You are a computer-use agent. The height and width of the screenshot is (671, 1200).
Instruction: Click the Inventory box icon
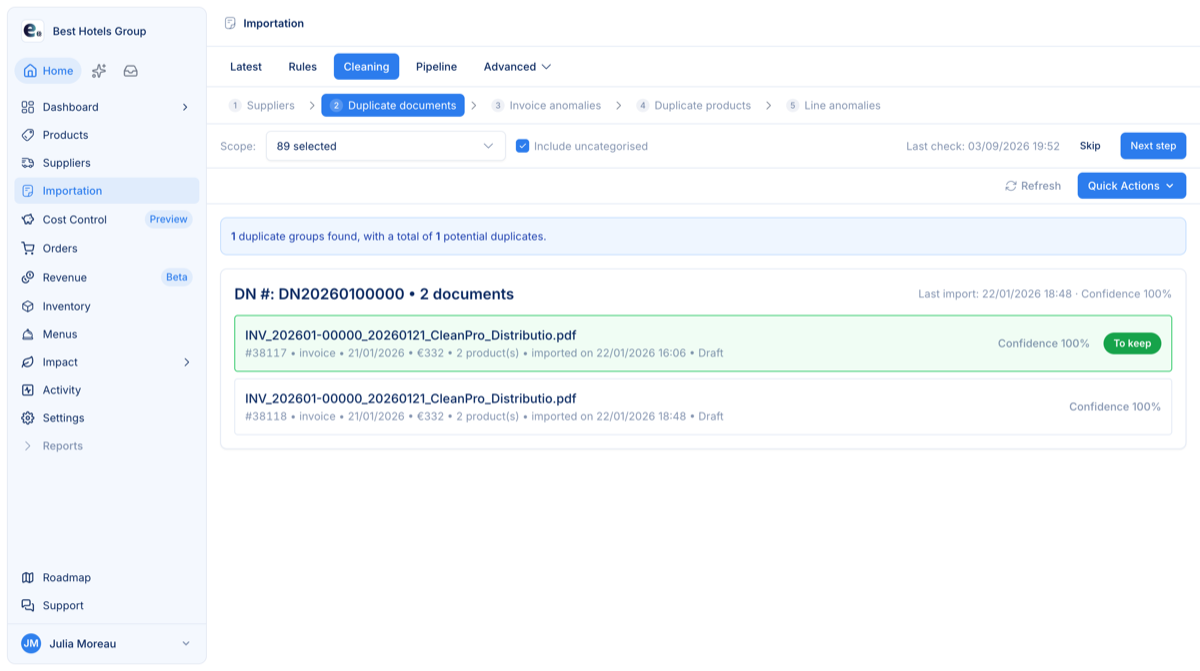(x=28, y=306)
